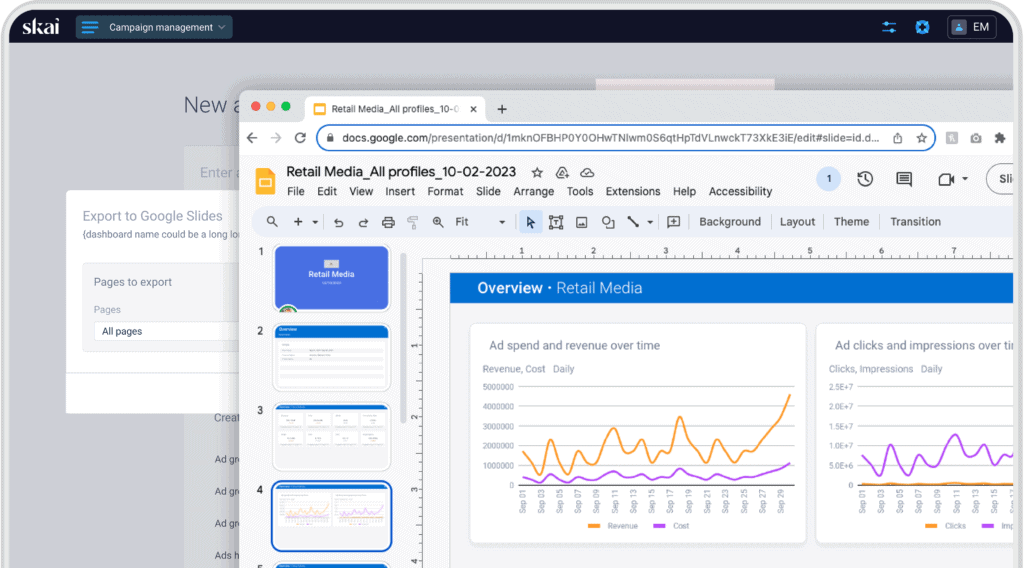The width and height of the screenshot is (1024, 568).
Task: Close the Retail Media browser tab
Action: coord(473,109)
